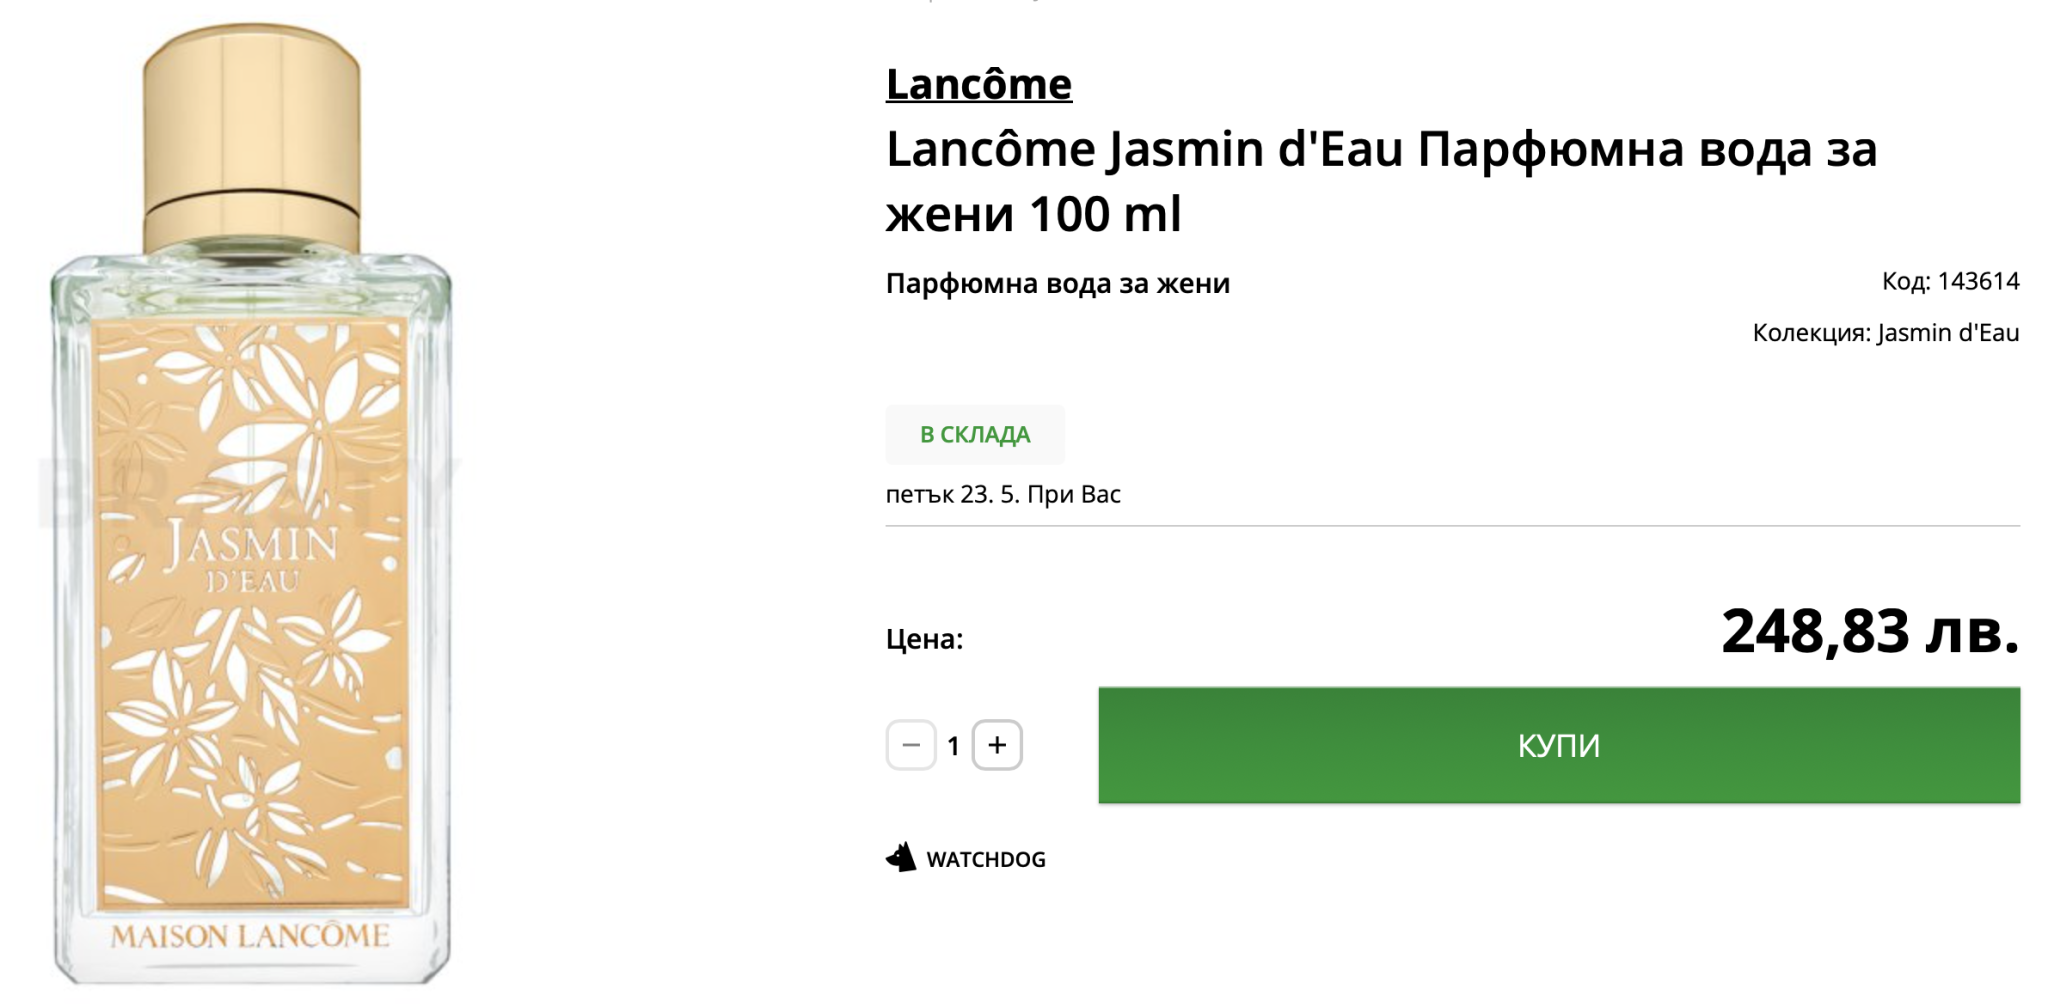The height and width of the screenshot is (1007, 2048).
Task: Click the 100 ml text in title
Action: [x=1105, y=214]
